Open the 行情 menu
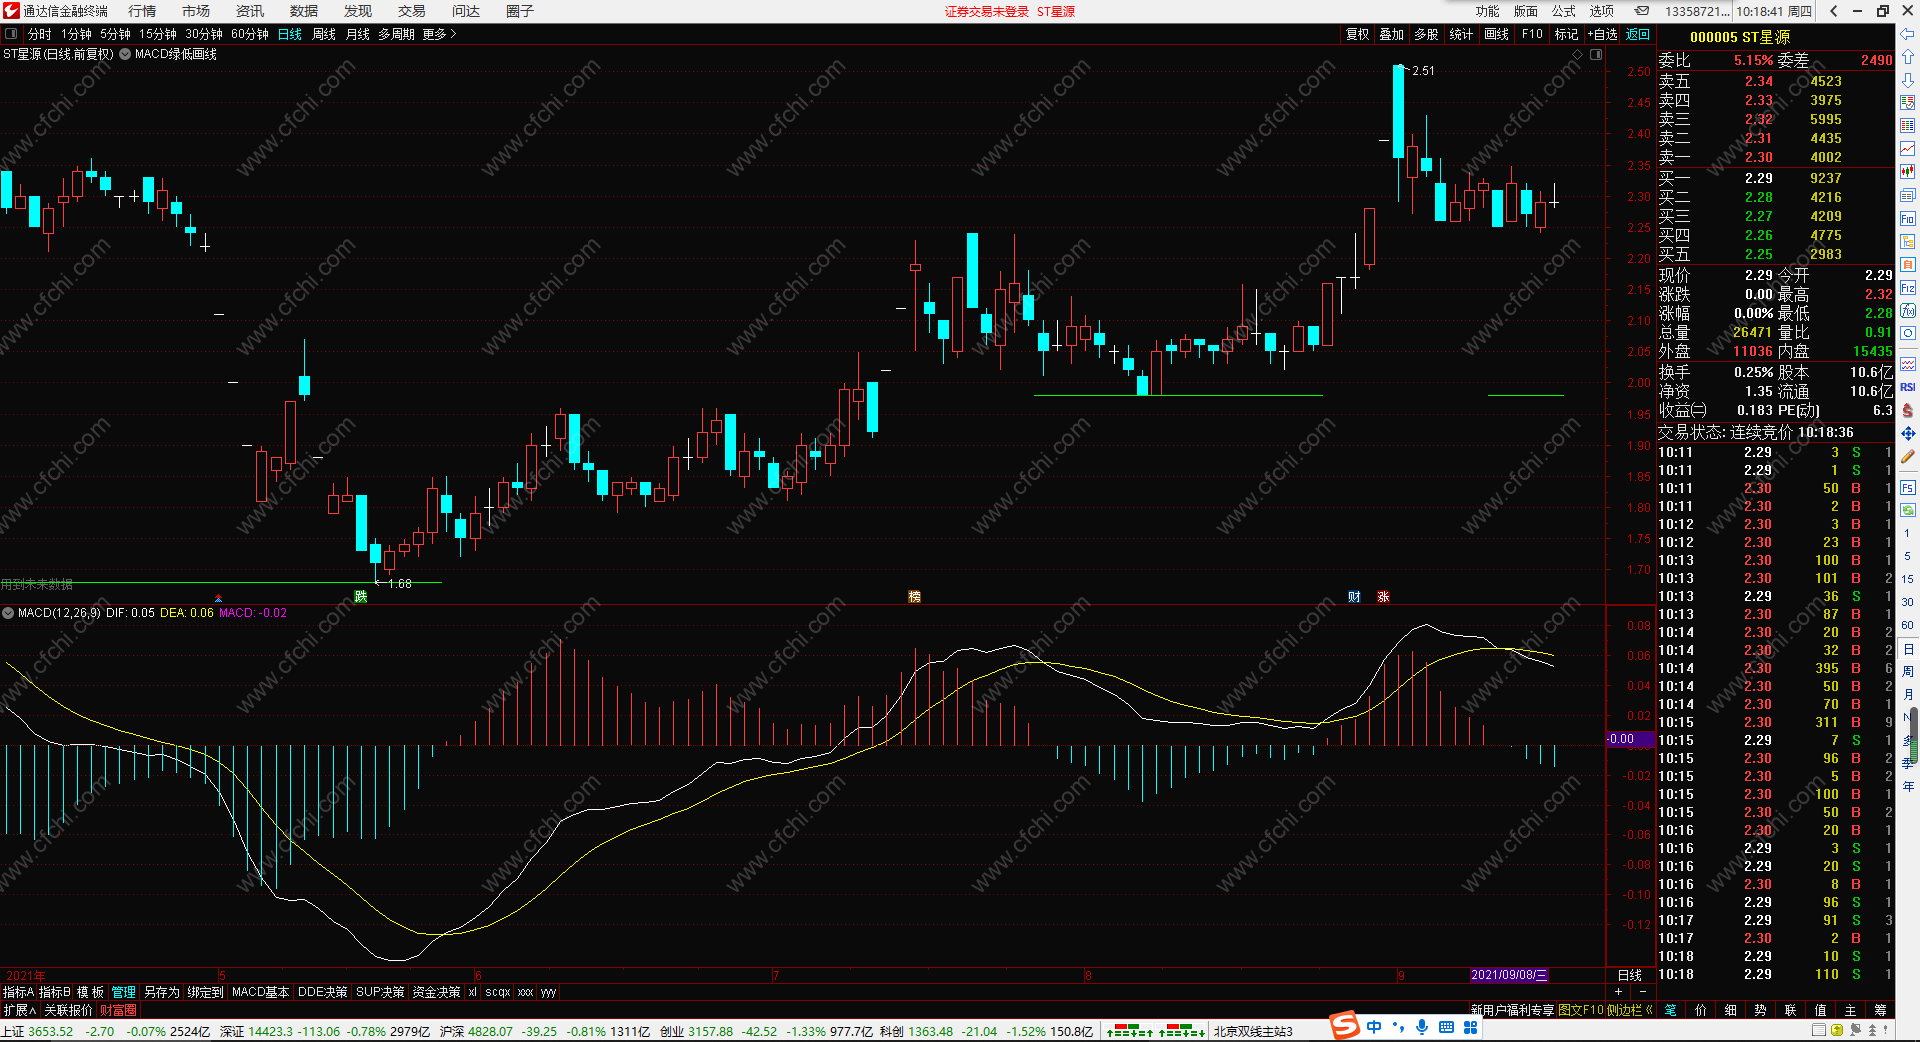 tap(142, 11)
